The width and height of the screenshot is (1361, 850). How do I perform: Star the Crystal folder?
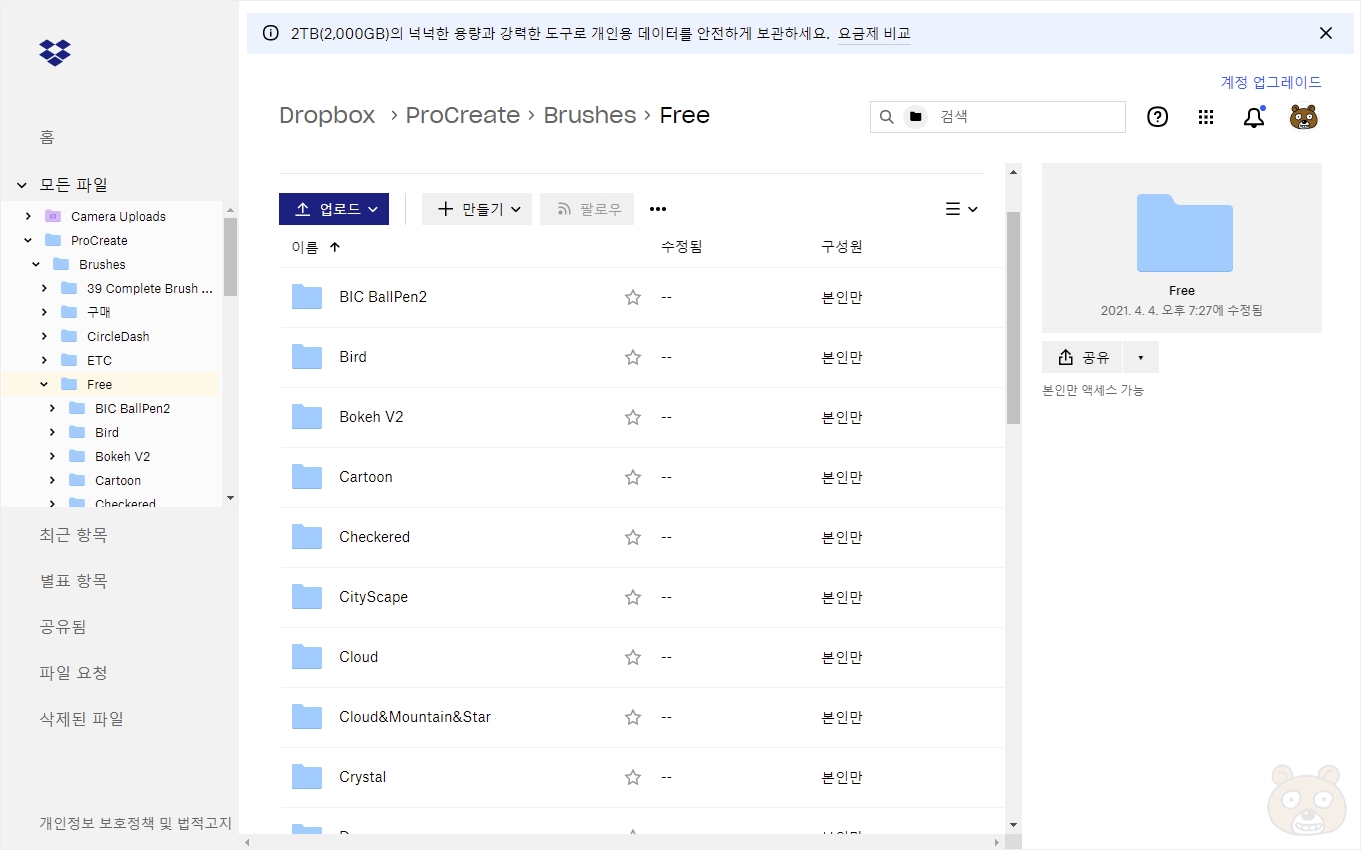[632, 777]
